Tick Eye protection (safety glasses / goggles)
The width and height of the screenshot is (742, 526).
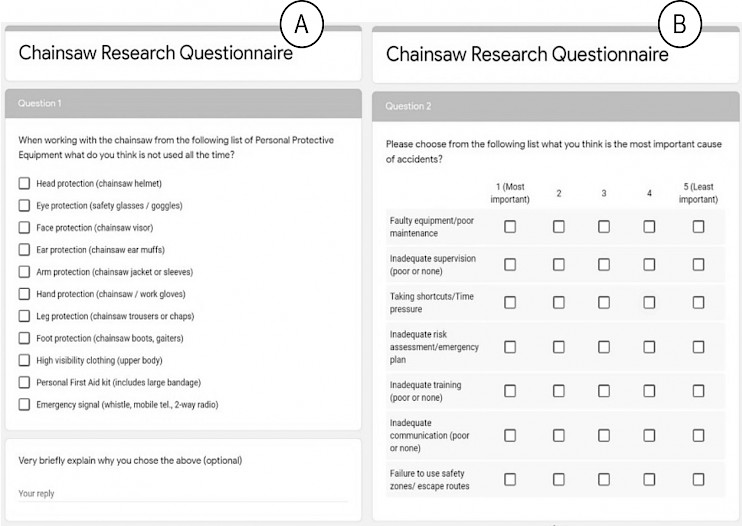[24, 205]
